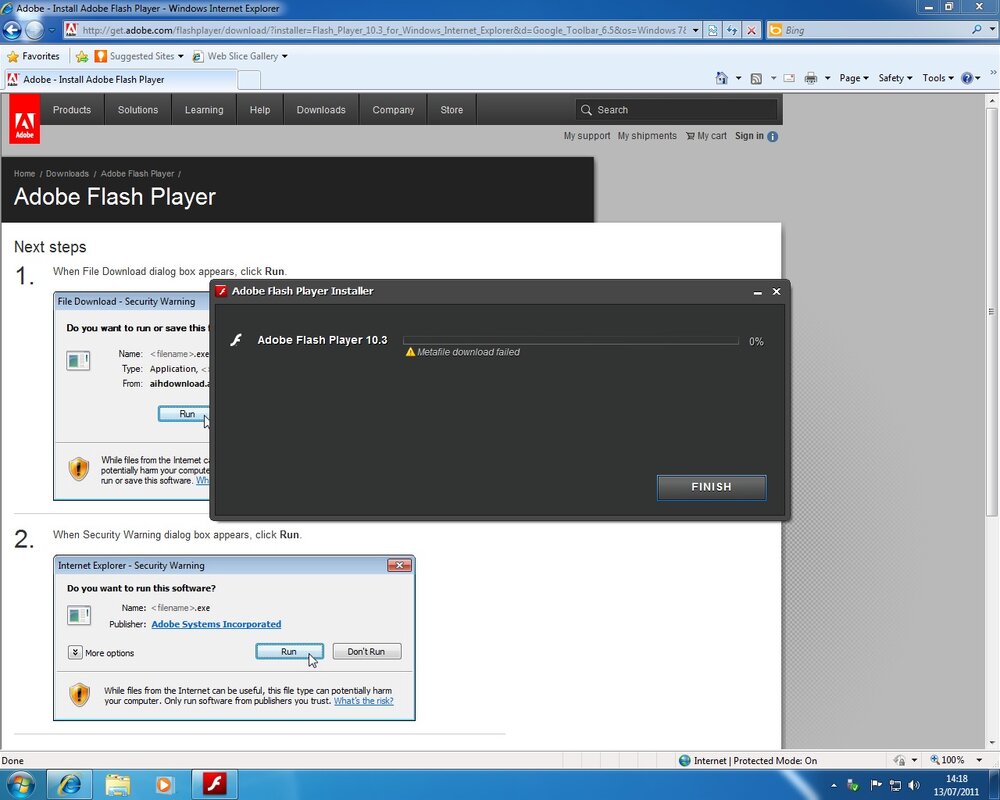Open Internet Explorer from the taskbar
The width and height of the screenshot is (1000, 800).
70,784
